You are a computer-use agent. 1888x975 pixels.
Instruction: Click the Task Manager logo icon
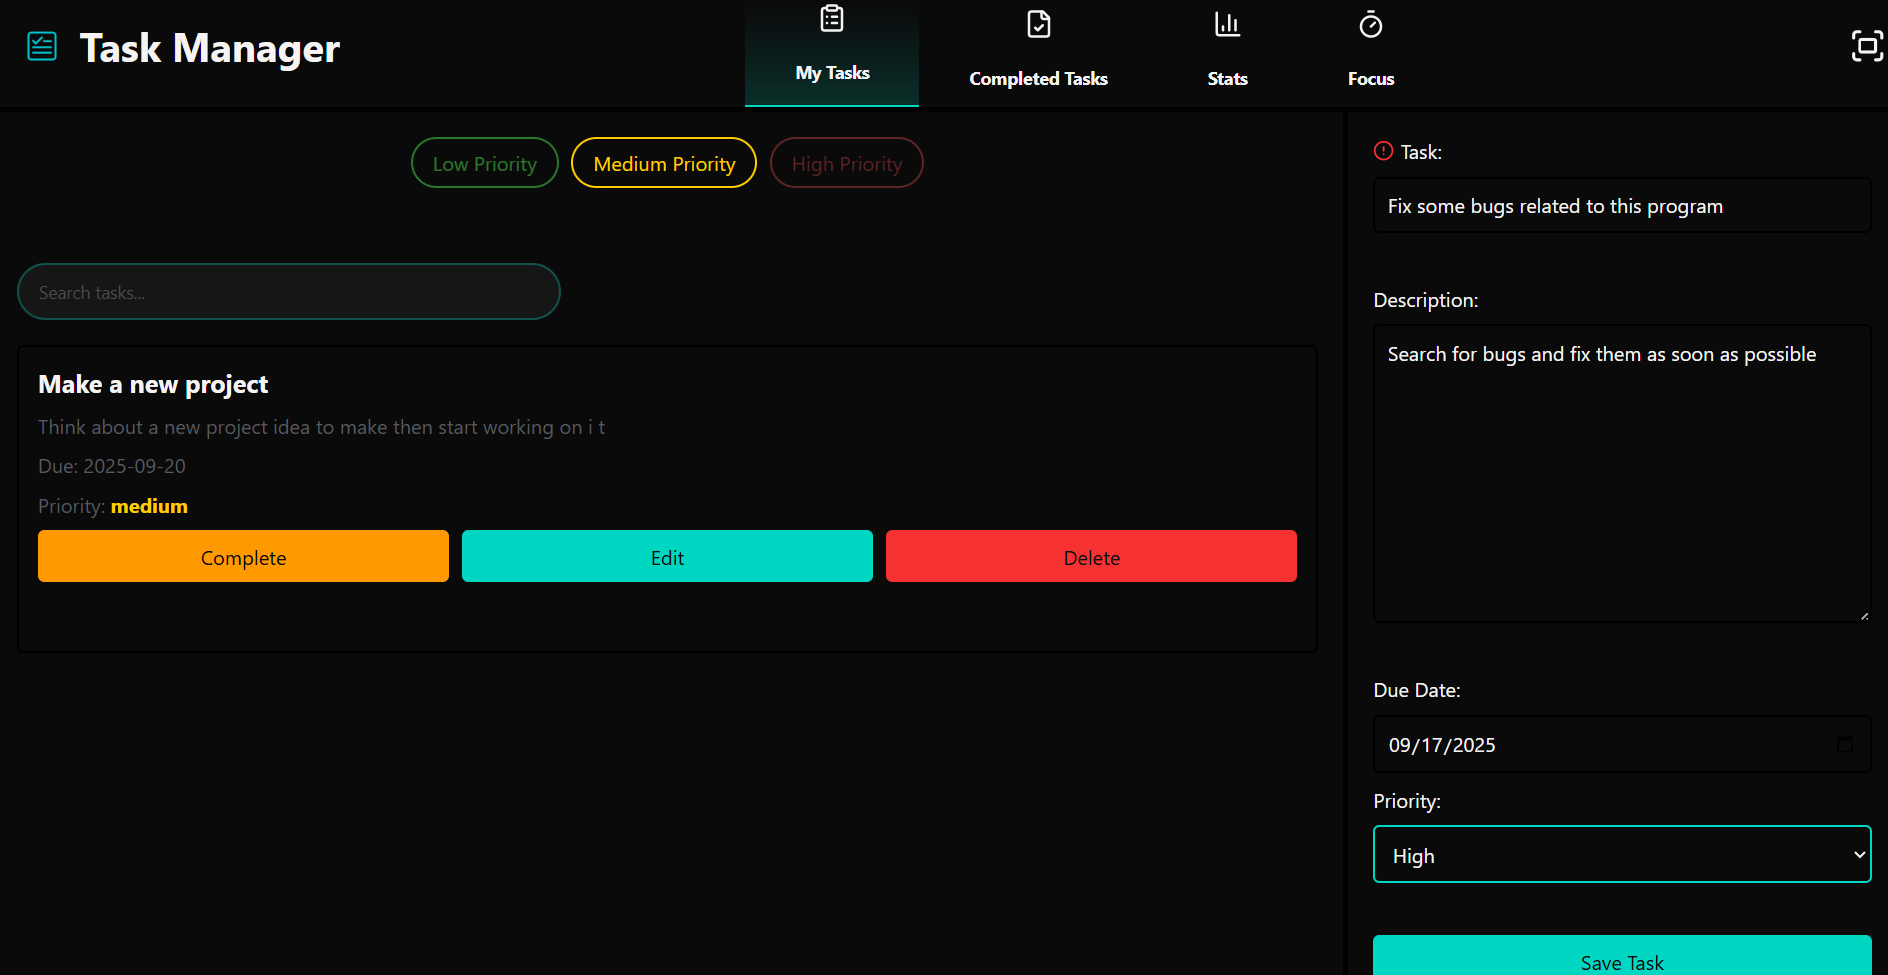click(42, 47)
